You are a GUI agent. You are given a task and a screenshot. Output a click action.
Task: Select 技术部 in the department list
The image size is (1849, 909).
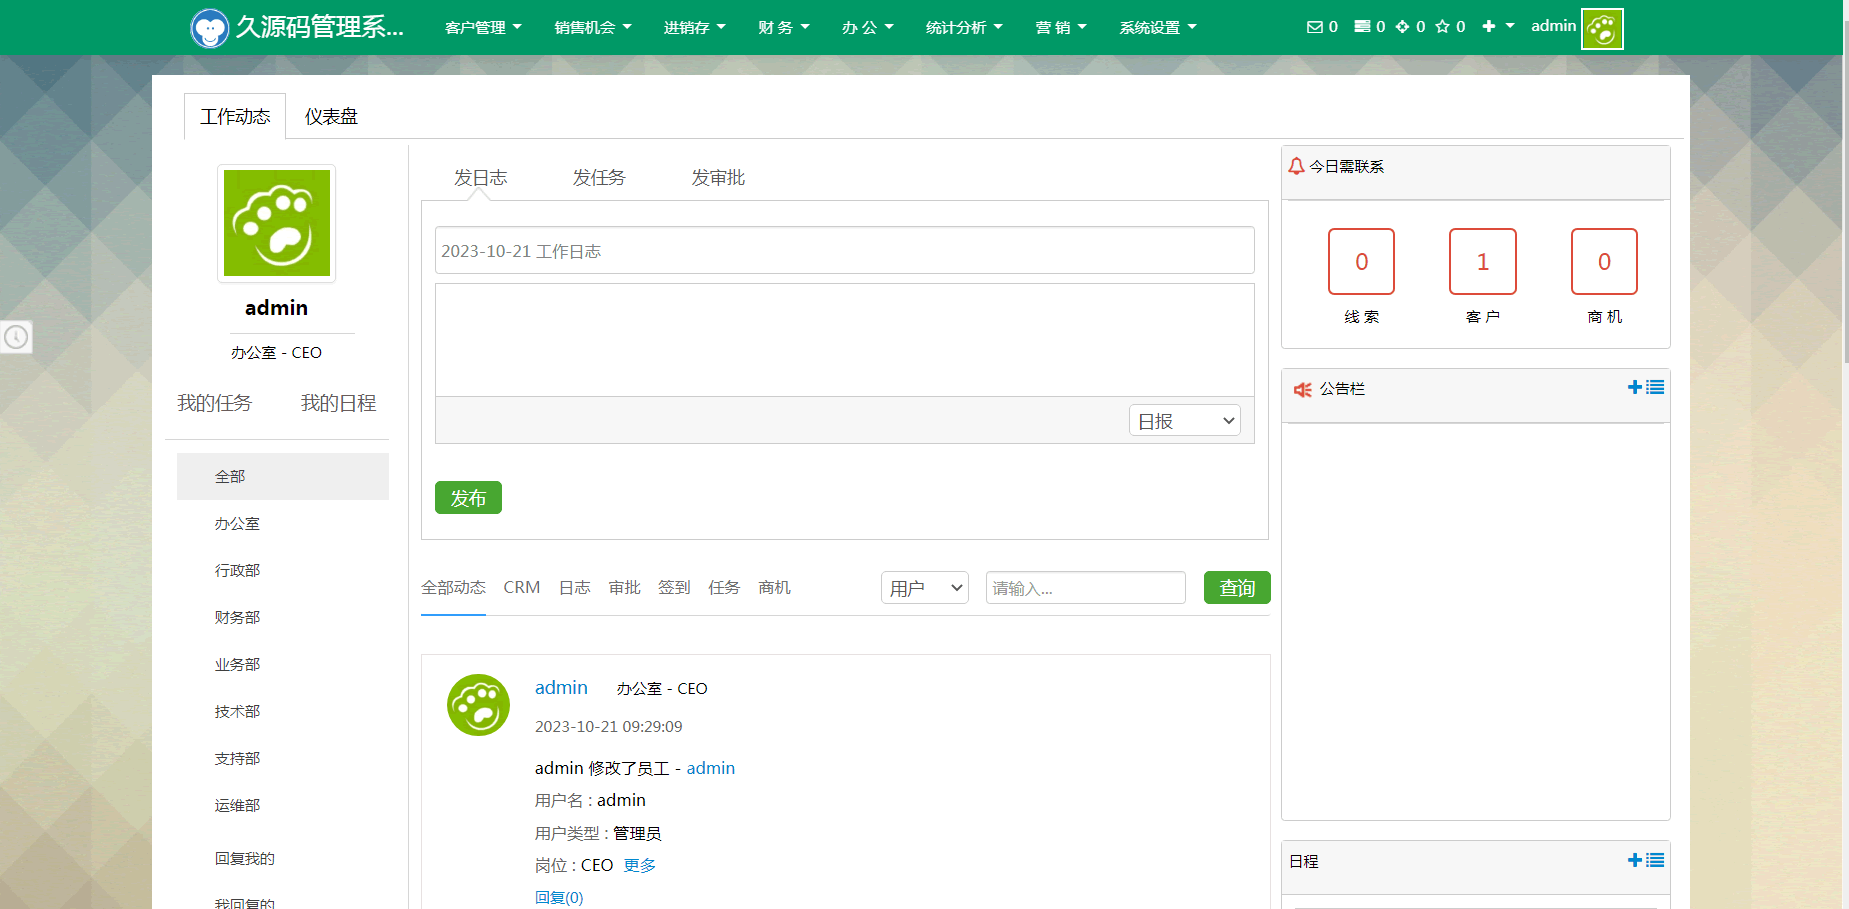(x=237, y=712)
